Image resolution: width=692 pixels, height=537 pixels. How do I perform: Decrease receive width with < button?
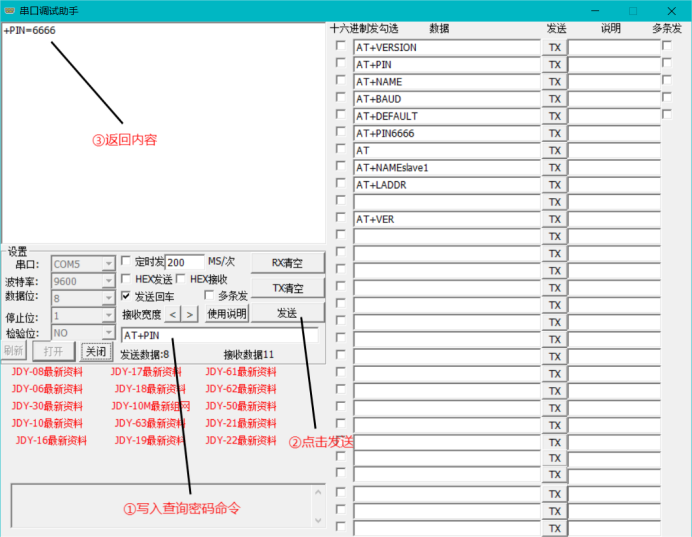pos(173,315)
